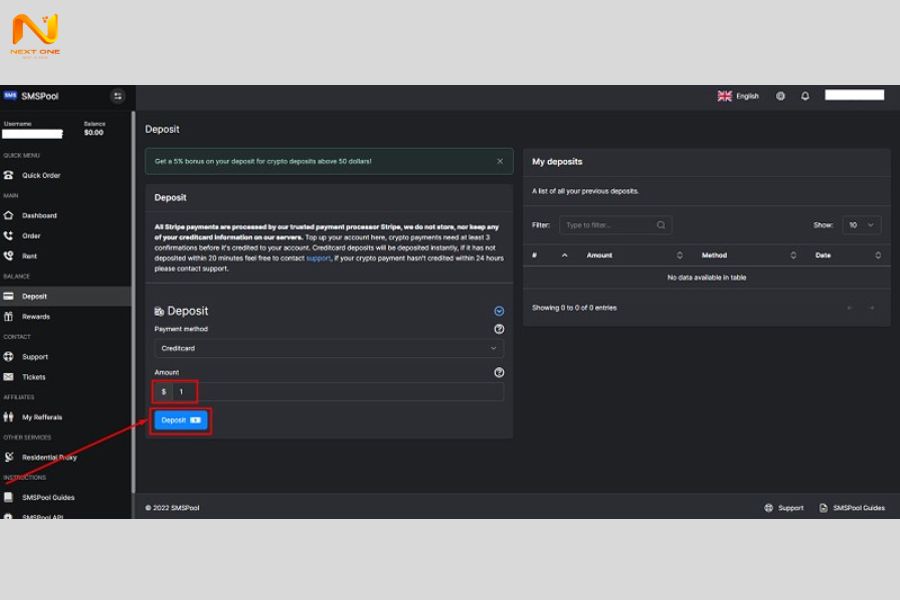900x600 pixels.
Task: Open the English language selector
Action: 738,96
